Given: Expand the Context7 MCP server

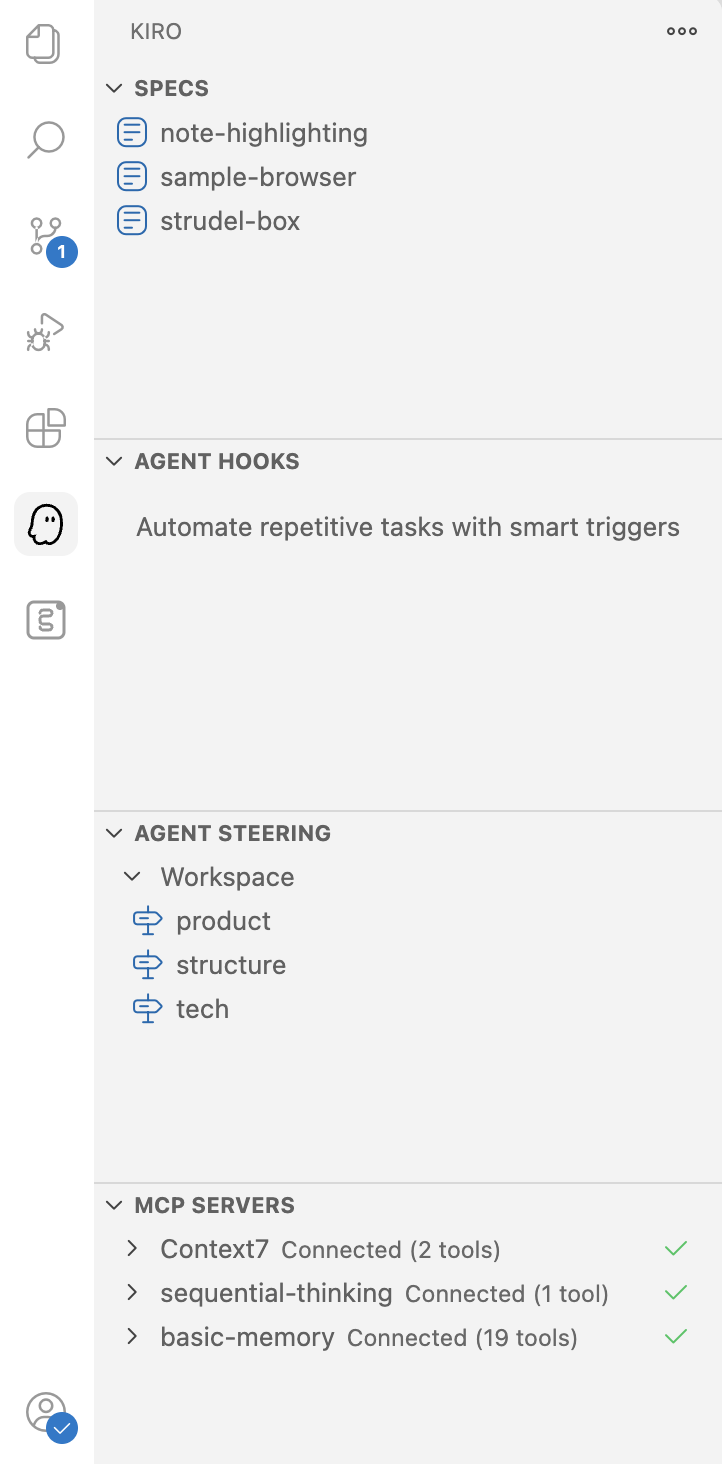Looking at the screenshot, I should 132,1249.
